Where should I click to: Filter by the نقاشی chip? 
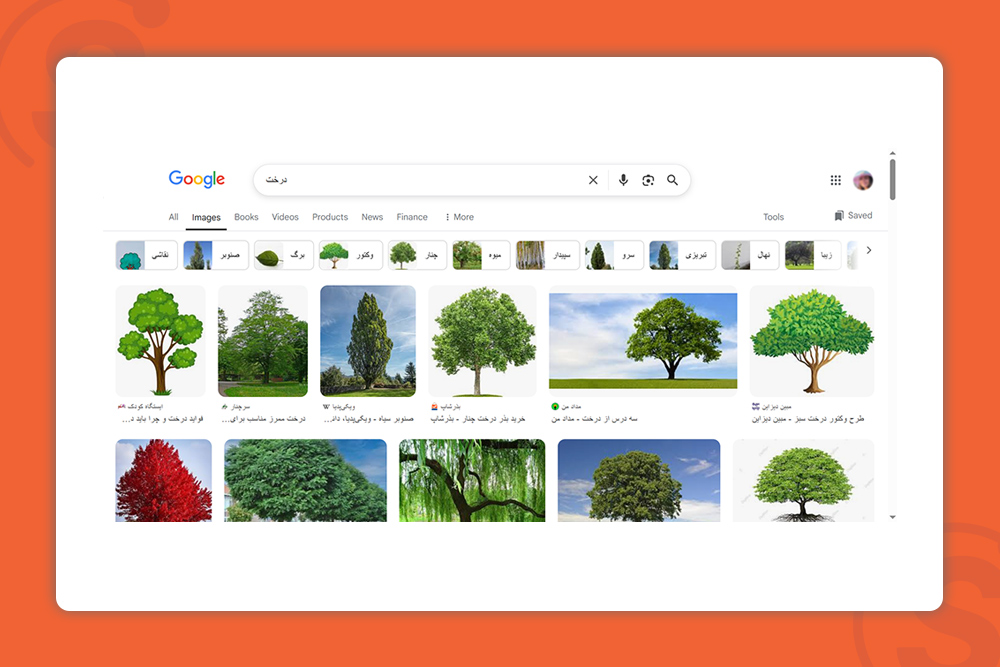coord(147,255)
